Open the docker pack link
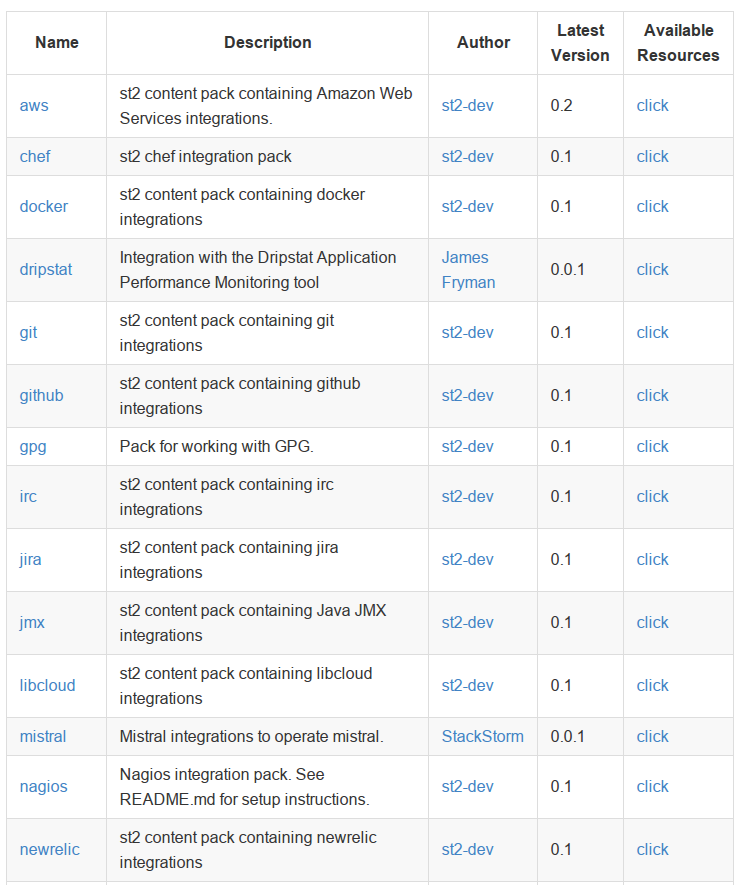 (43, 207)
